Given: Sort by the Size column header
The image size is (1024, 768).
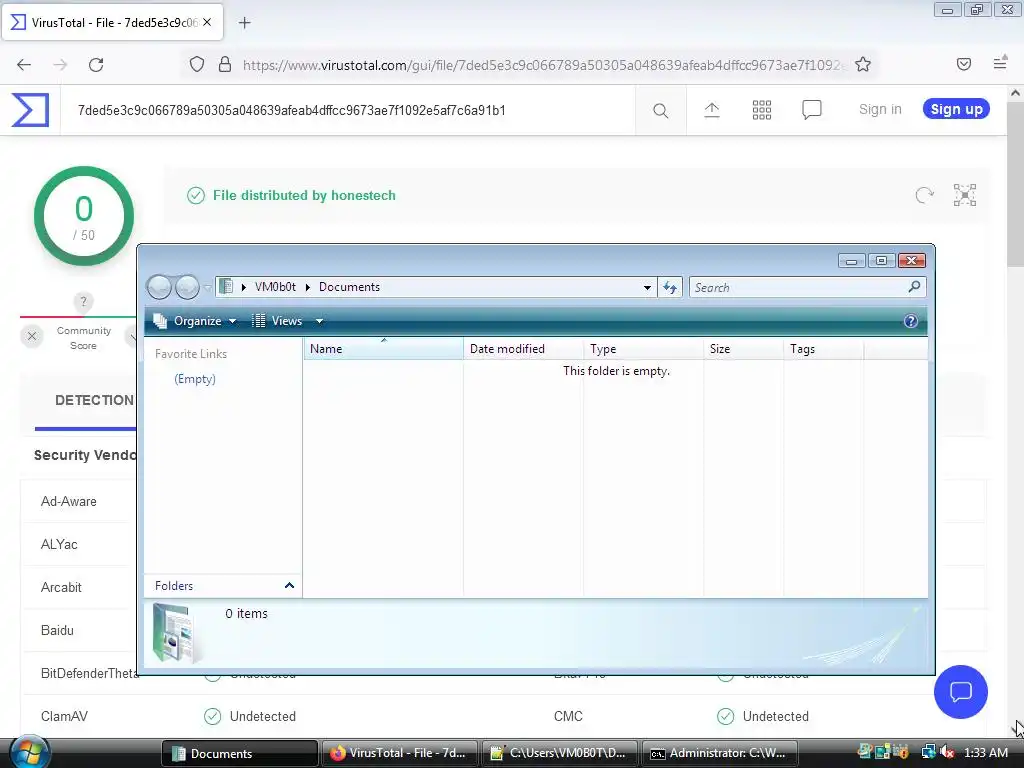Looking at the screenshot, I should 743,349.
